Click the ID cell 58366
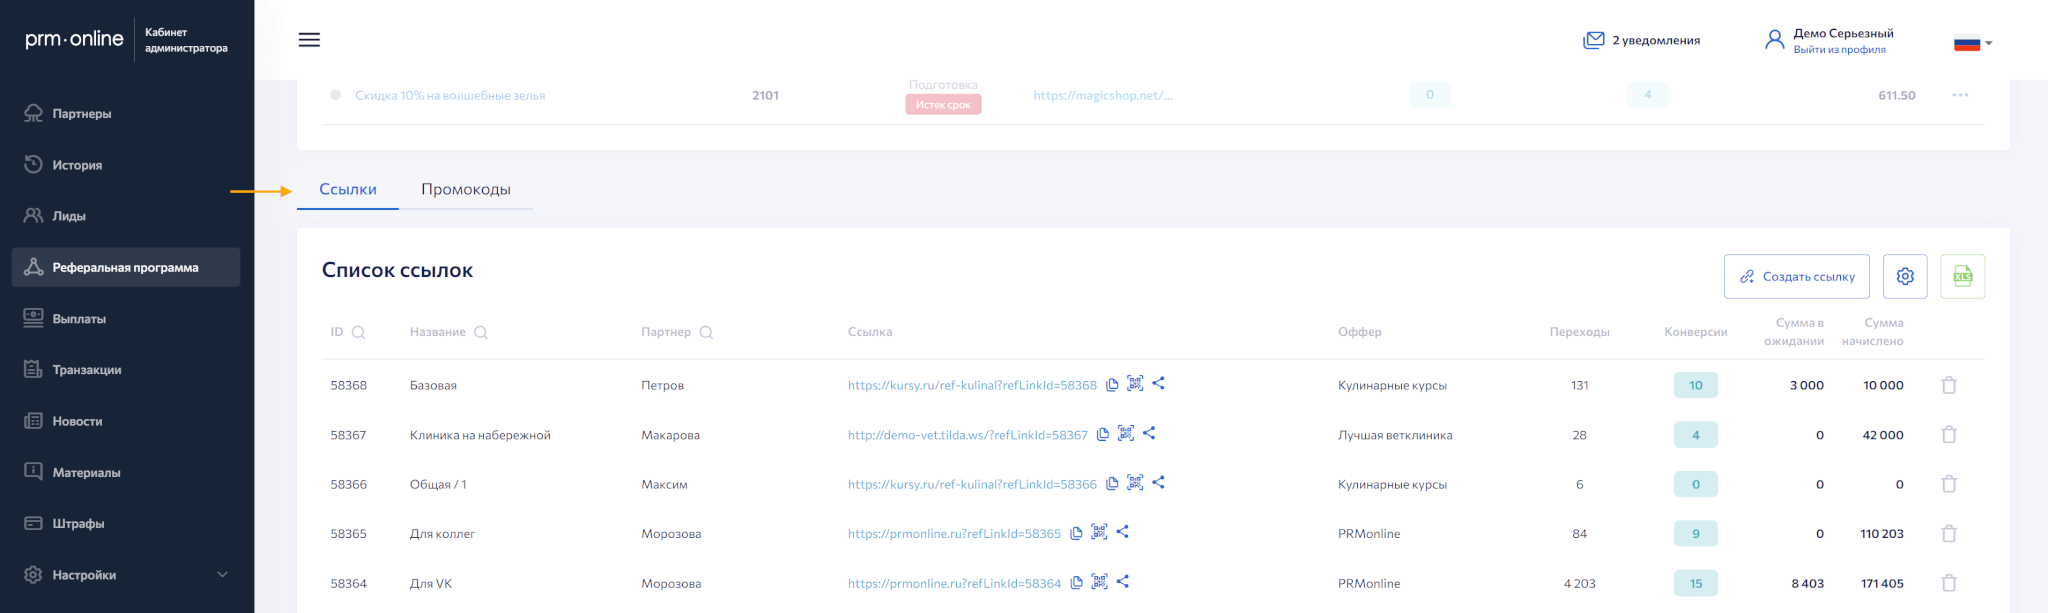This screenshot has width=2048, height=613. (x=348, y=484)
